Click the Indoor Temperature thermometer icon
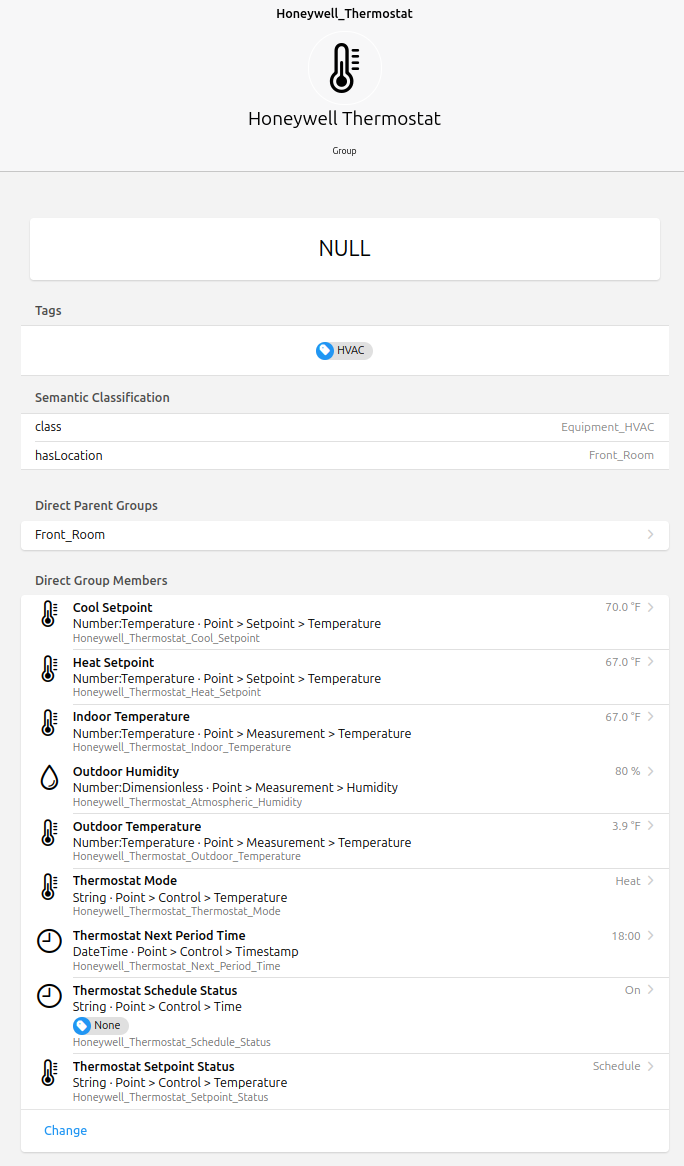Screen dimensions: 684x1166 coord(48,724)
